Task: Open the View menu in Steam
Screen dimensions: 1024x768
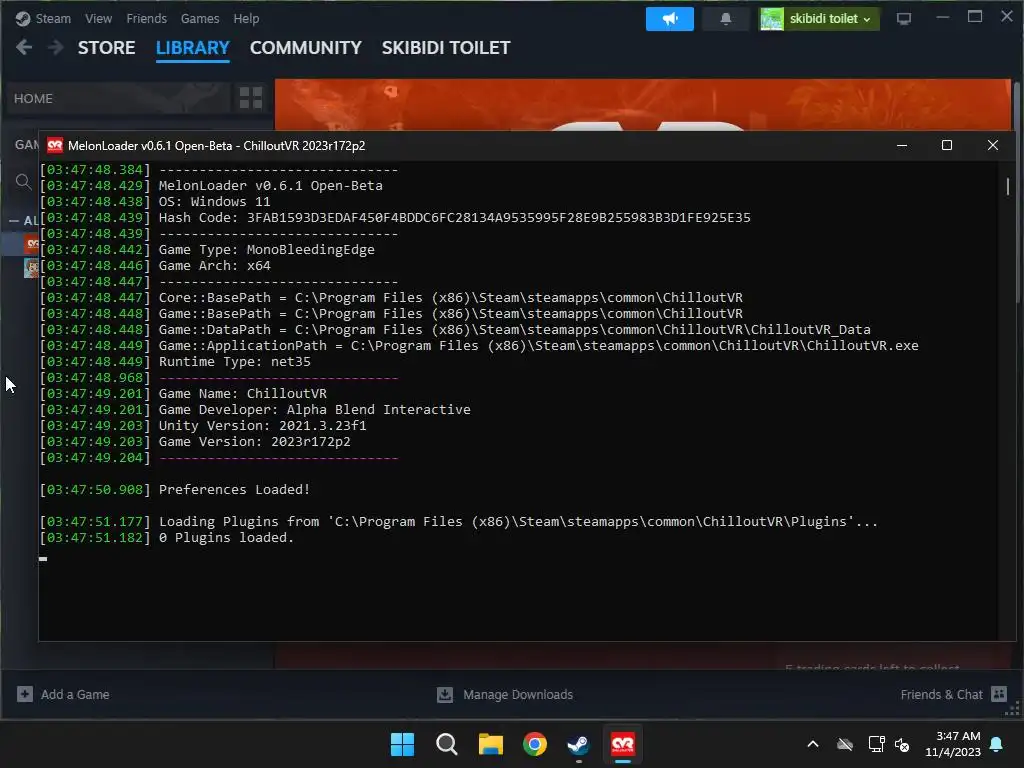Action: pos(98,18)
